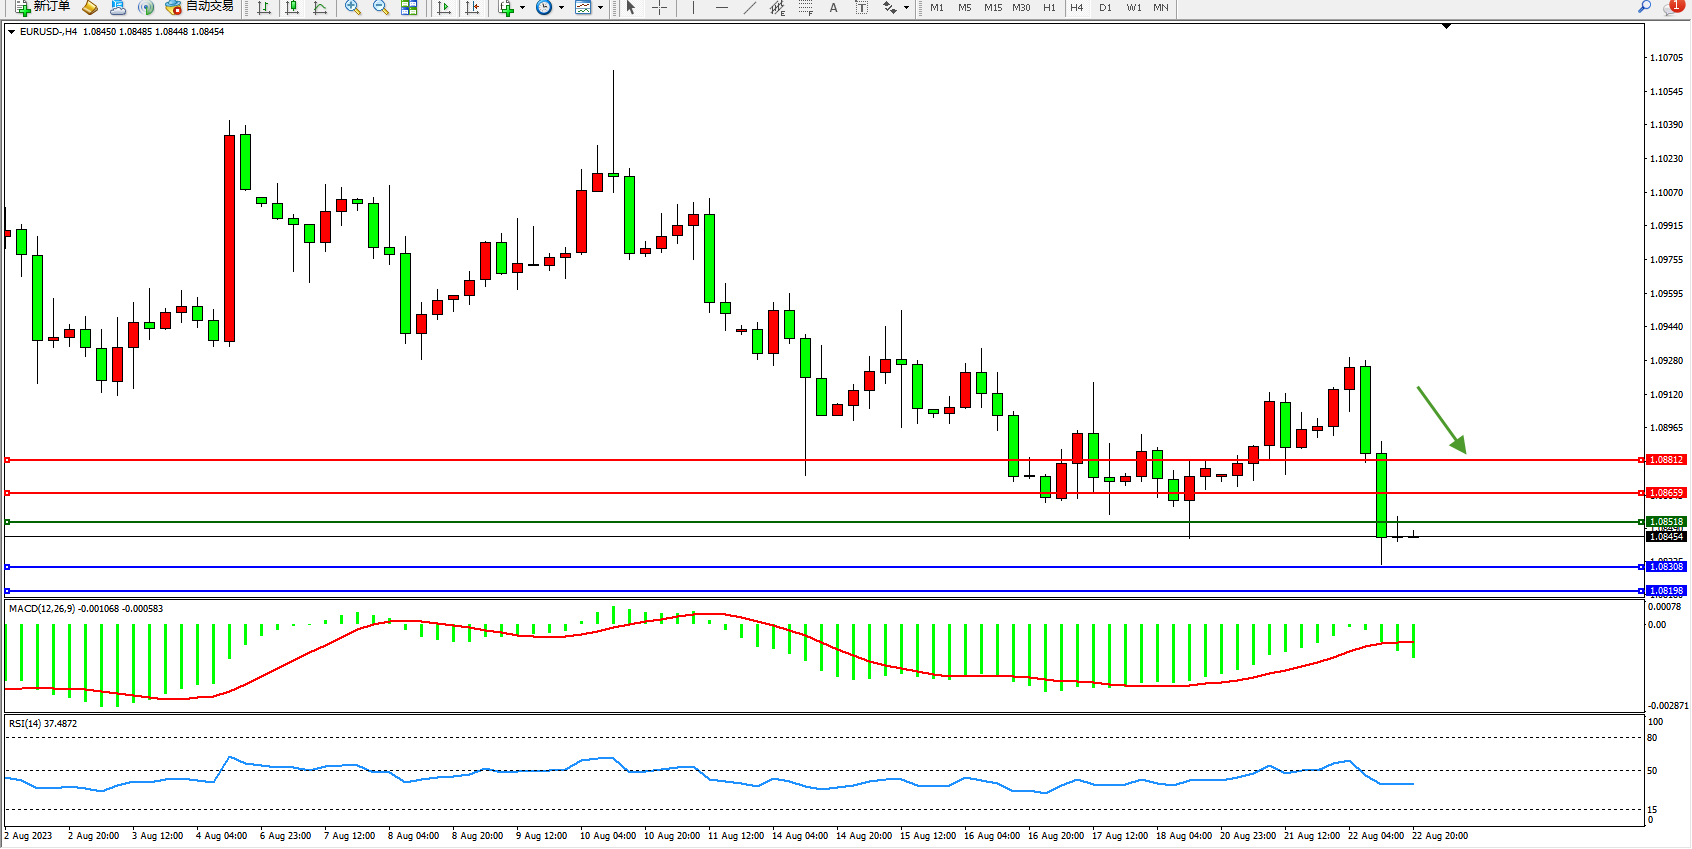Image resolution: width=1692 pixels, height=849 pixels.
Task: Open the search magnifier icon
Action: click(1644, 7)
